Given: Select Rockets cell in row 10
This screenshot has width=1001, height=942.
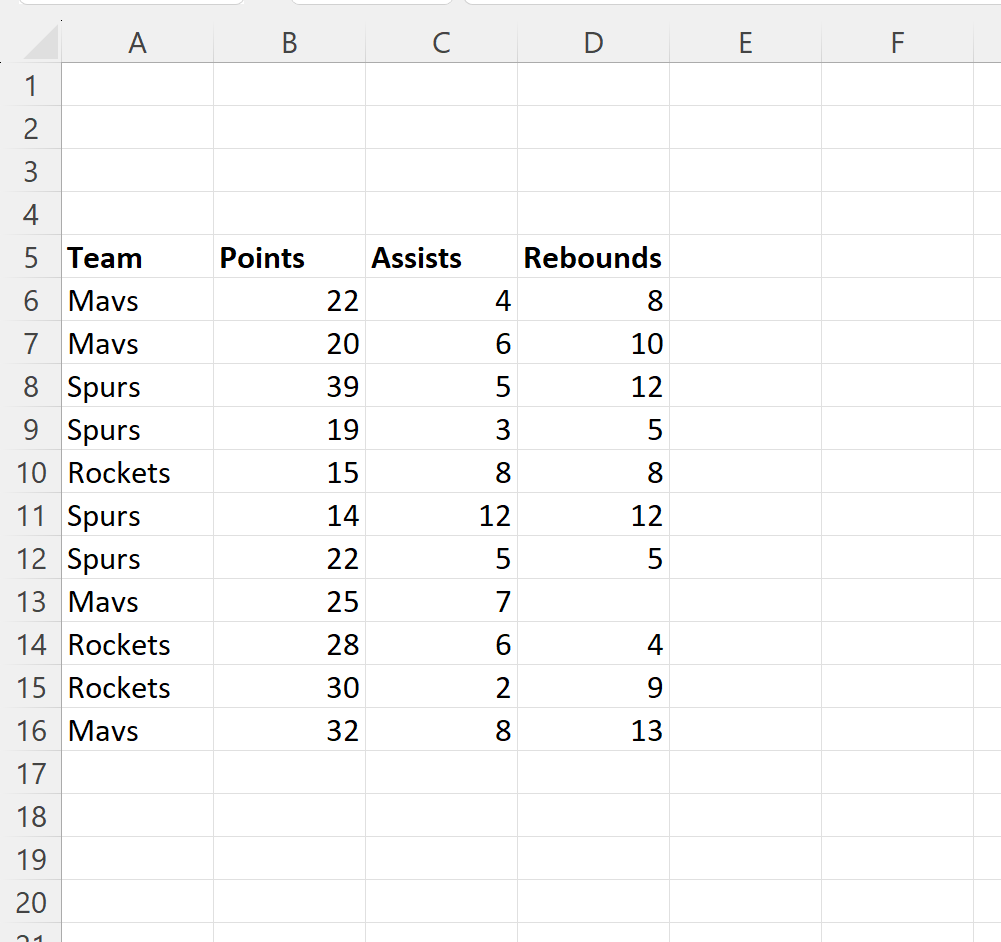Looking at the screenshot, I should pyautogui.click(x=138, y=473).
